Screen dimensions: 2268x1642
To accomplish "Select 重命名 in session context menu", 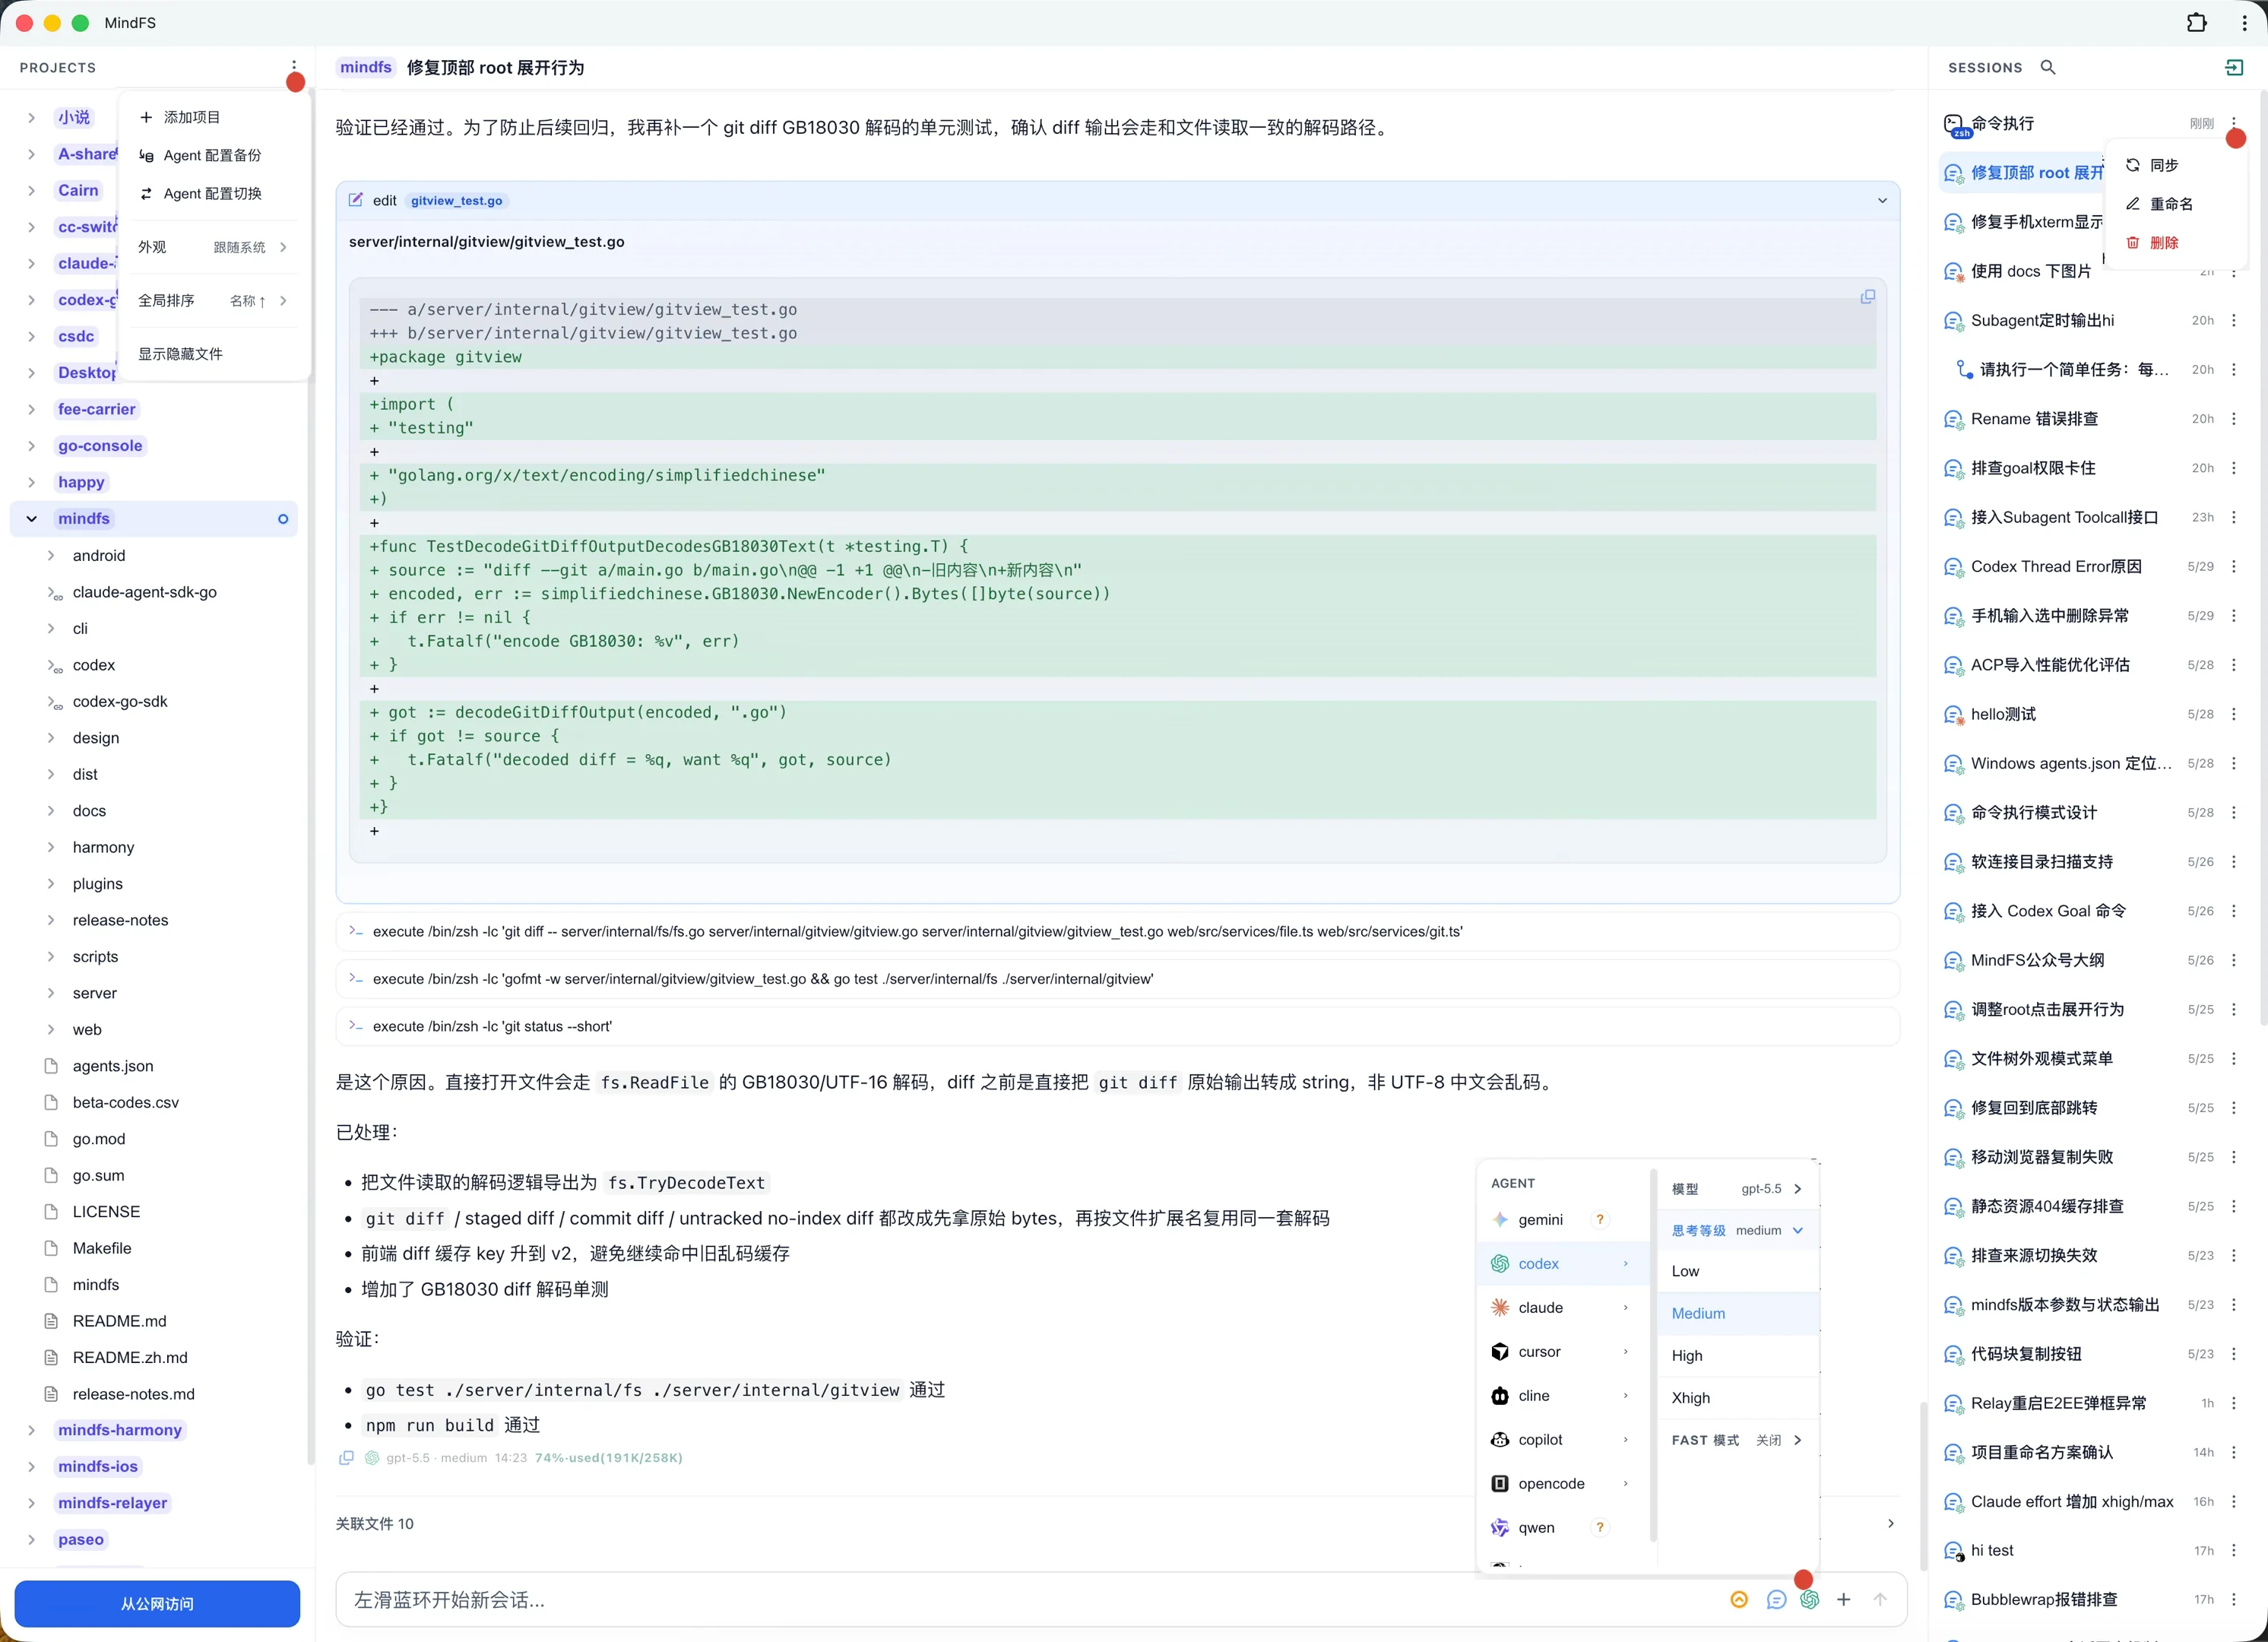I will tap(2176, 204).
